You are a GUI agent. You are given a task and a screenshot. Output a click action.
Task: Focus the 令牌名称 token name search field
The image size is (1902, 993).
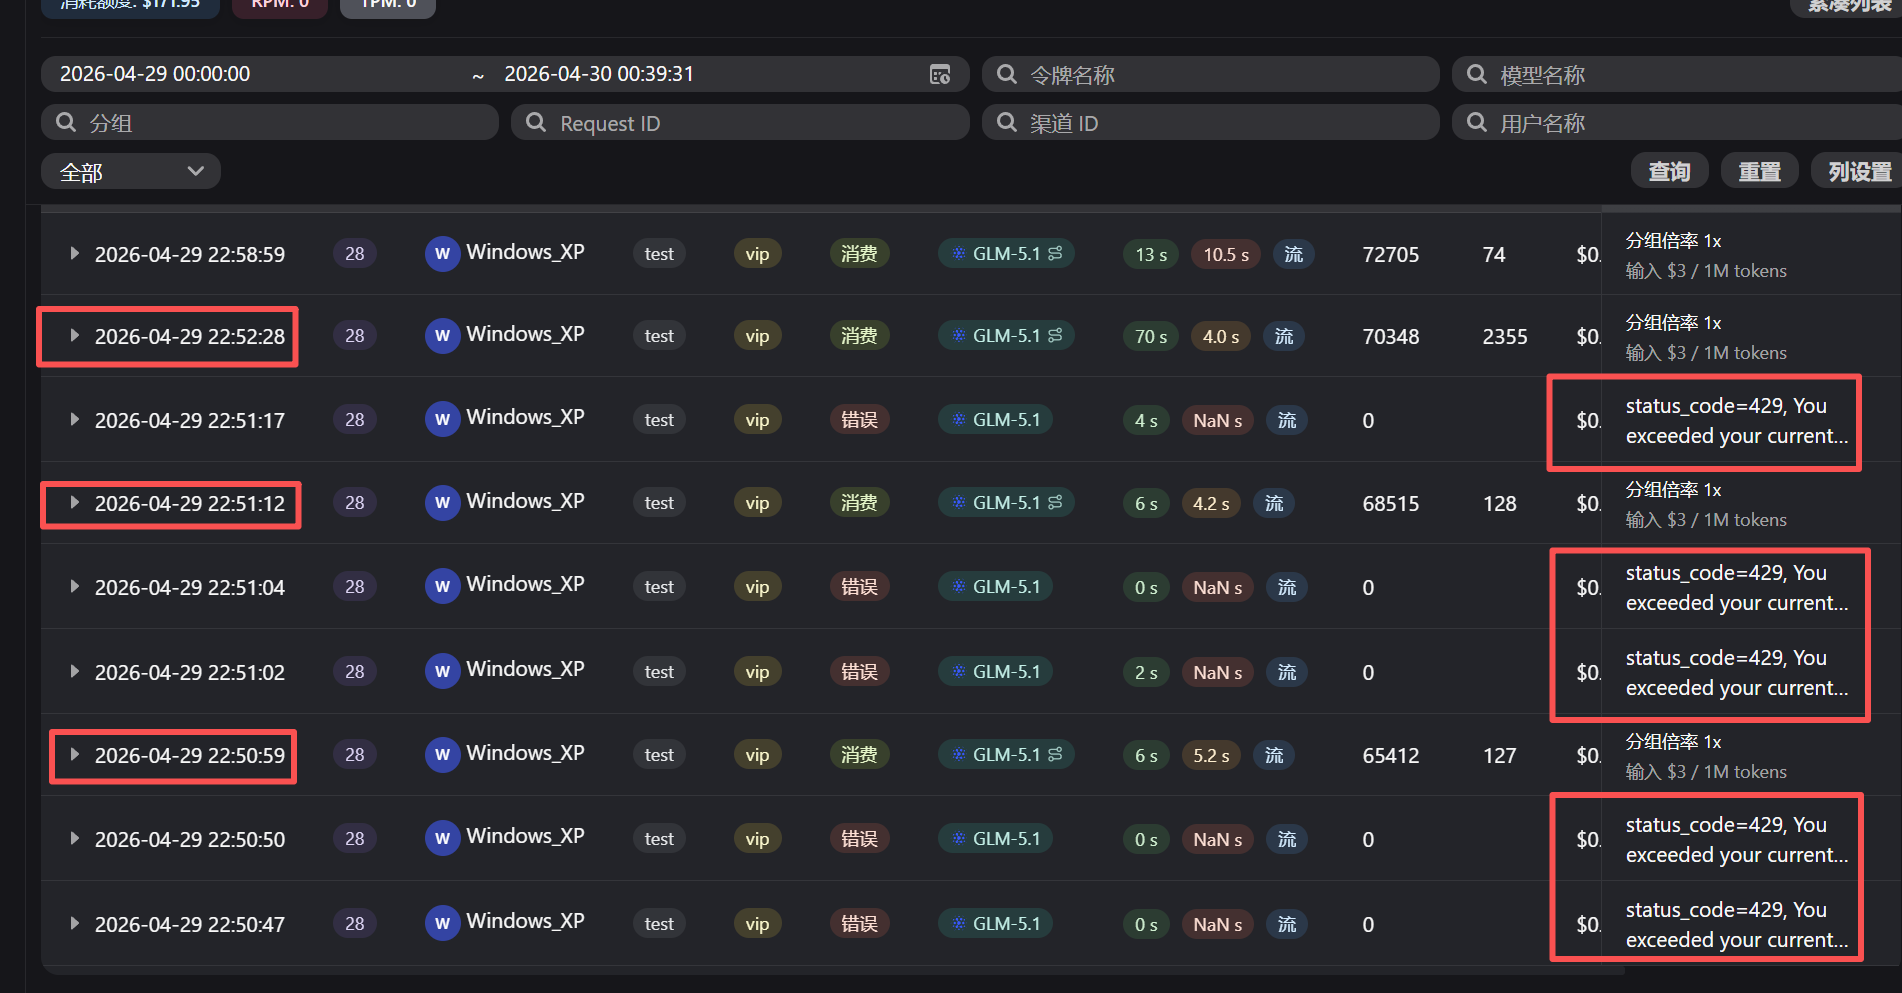(x=1211, y=75)
